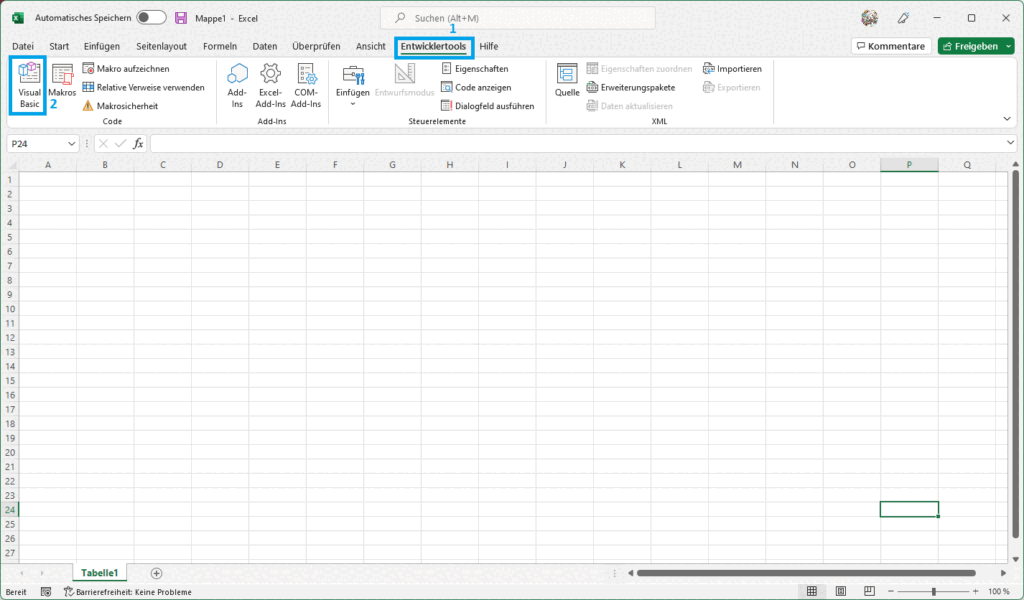Expand the Name Box dropdown
The image size is (1024, 600).
(71, 144)
